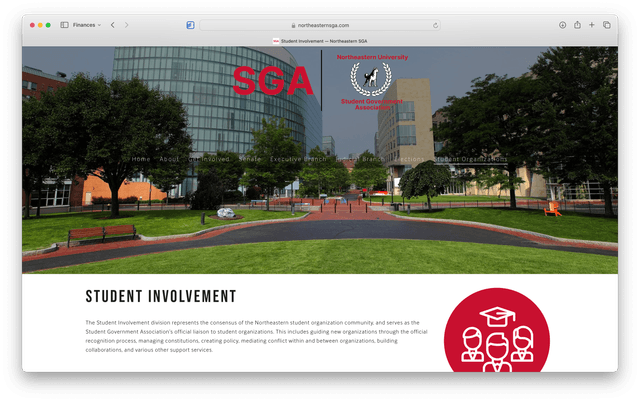The width and height of the screenshot is (640, 401).
Task: Open the Home navigation link
Action: coord(141,159)
